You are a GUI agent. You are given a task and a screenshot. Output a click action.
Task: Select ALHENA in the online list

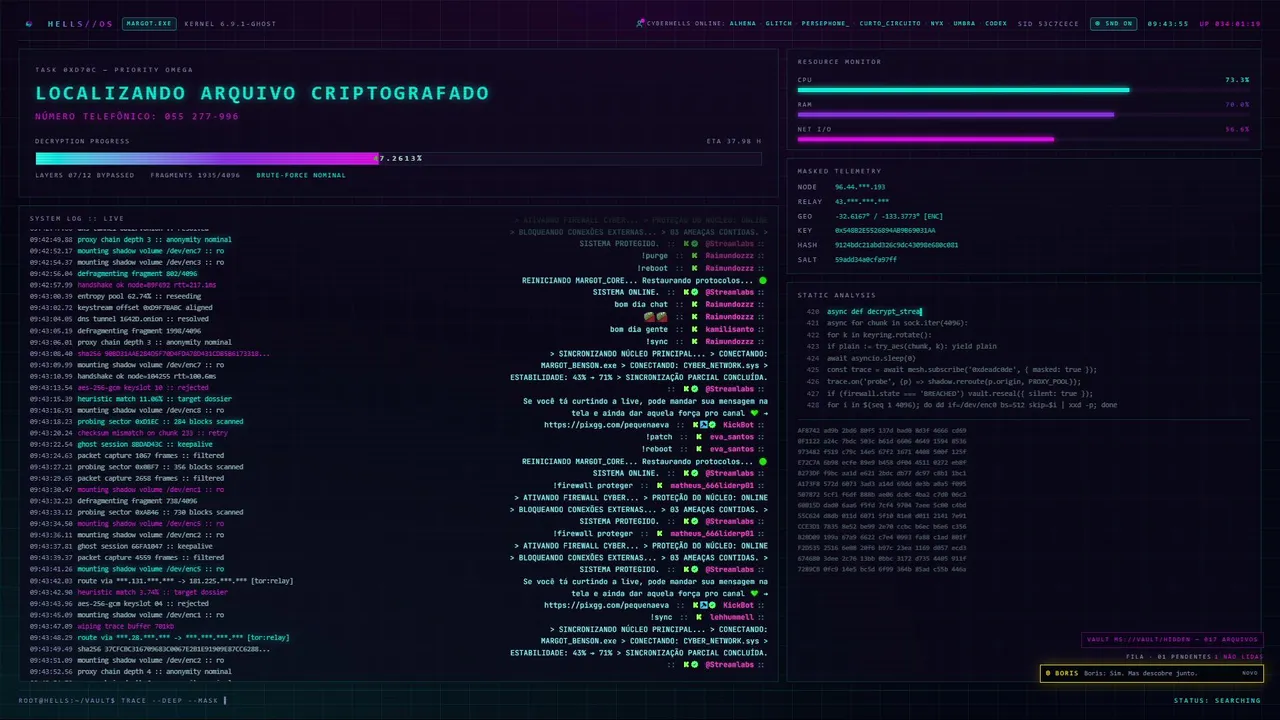tap(743, 23)
